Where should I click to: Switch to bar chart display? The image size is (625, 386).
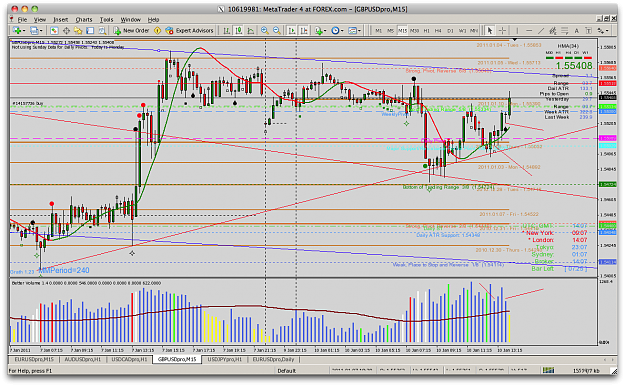click(x=226, y=30)
